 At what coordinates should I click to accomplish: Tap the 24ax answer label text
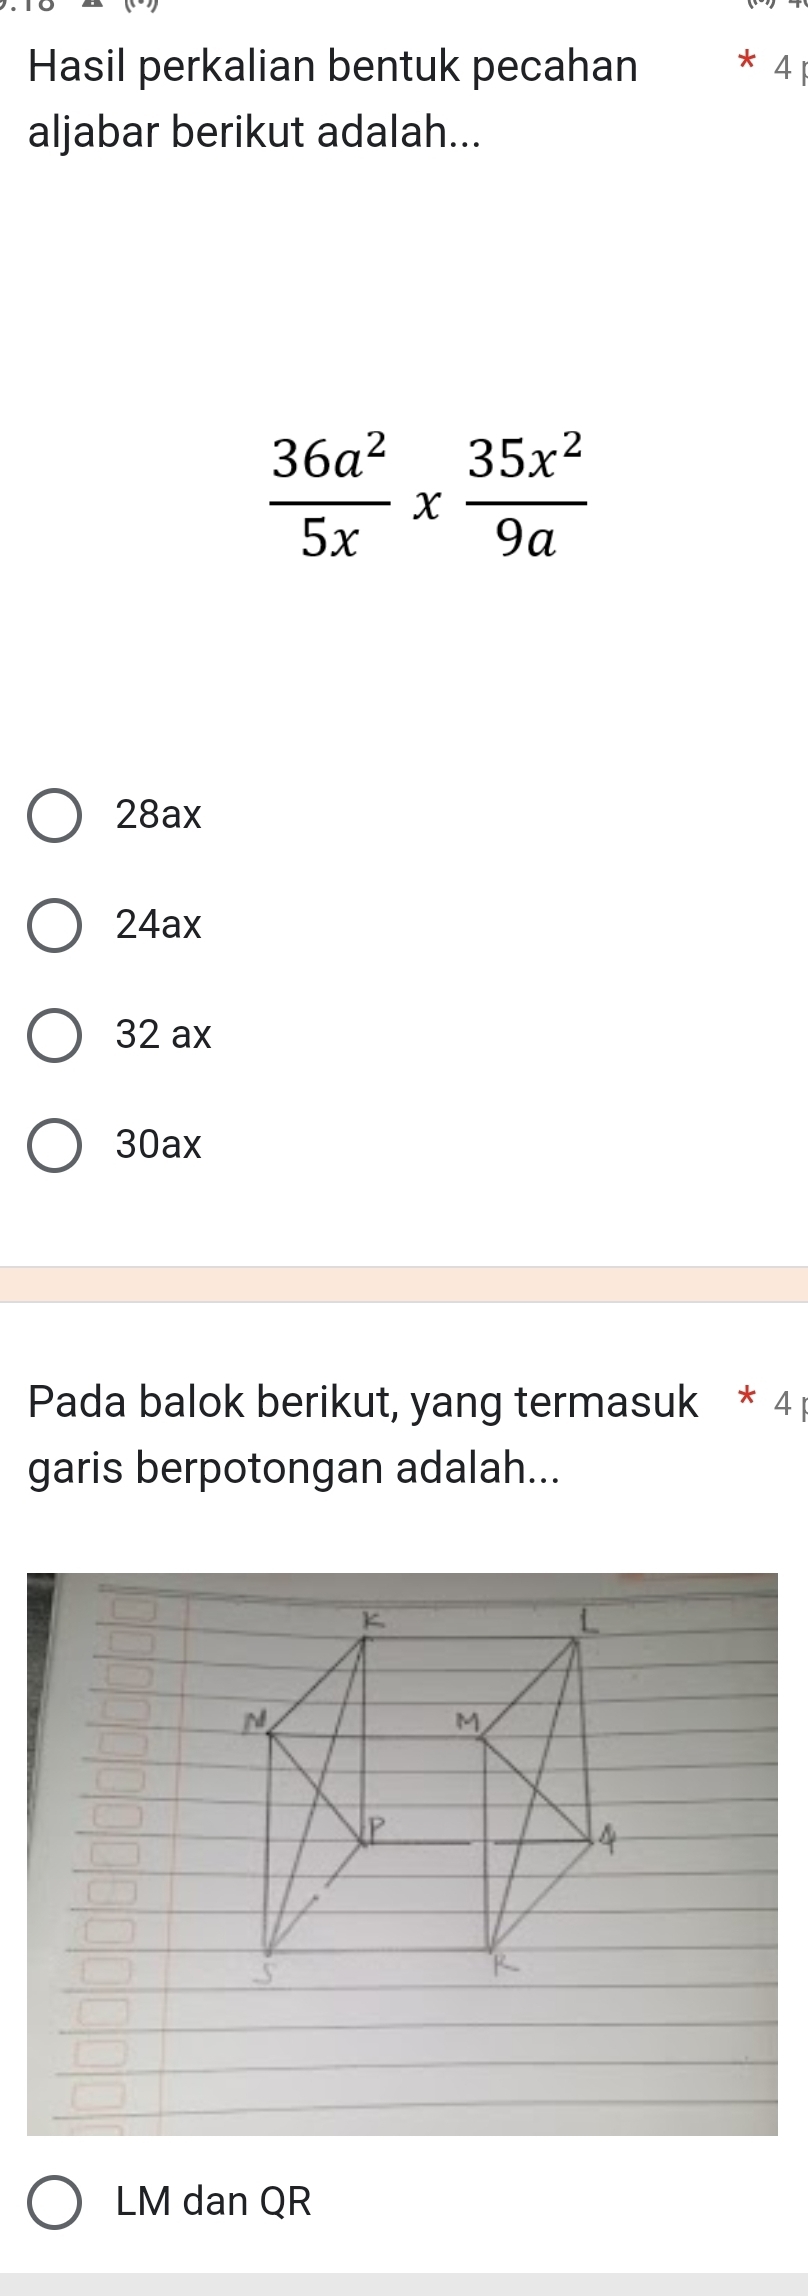pos(159,925)
